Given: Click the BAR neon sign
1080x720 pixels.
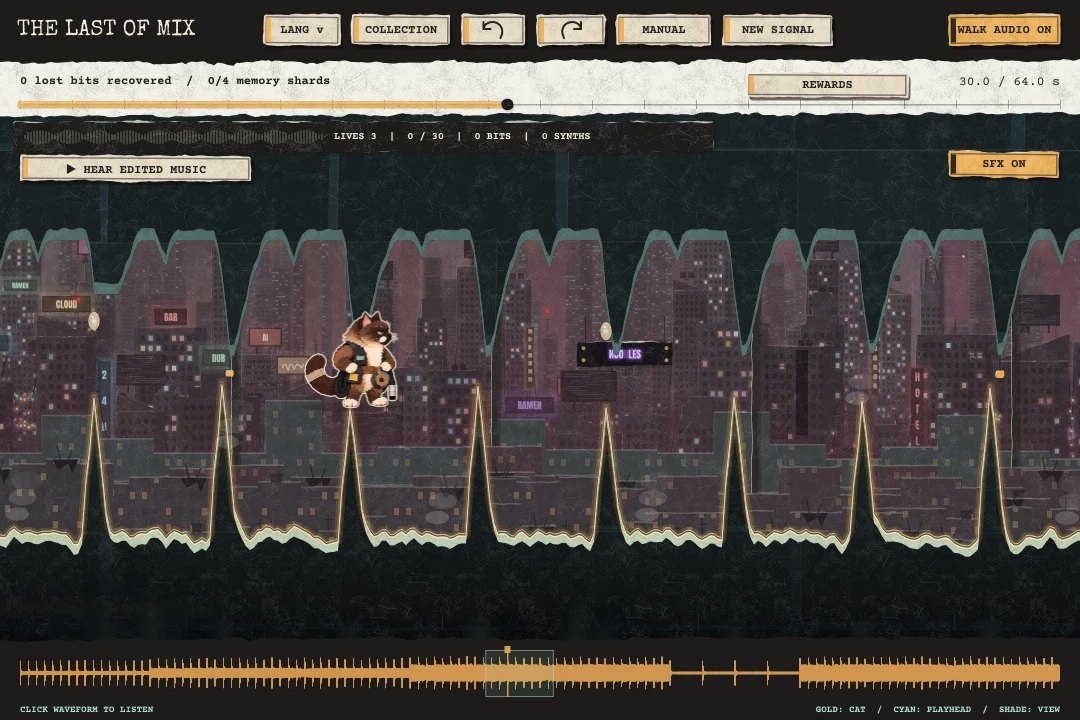Looking at the screenshot, I should pos(171,317).
